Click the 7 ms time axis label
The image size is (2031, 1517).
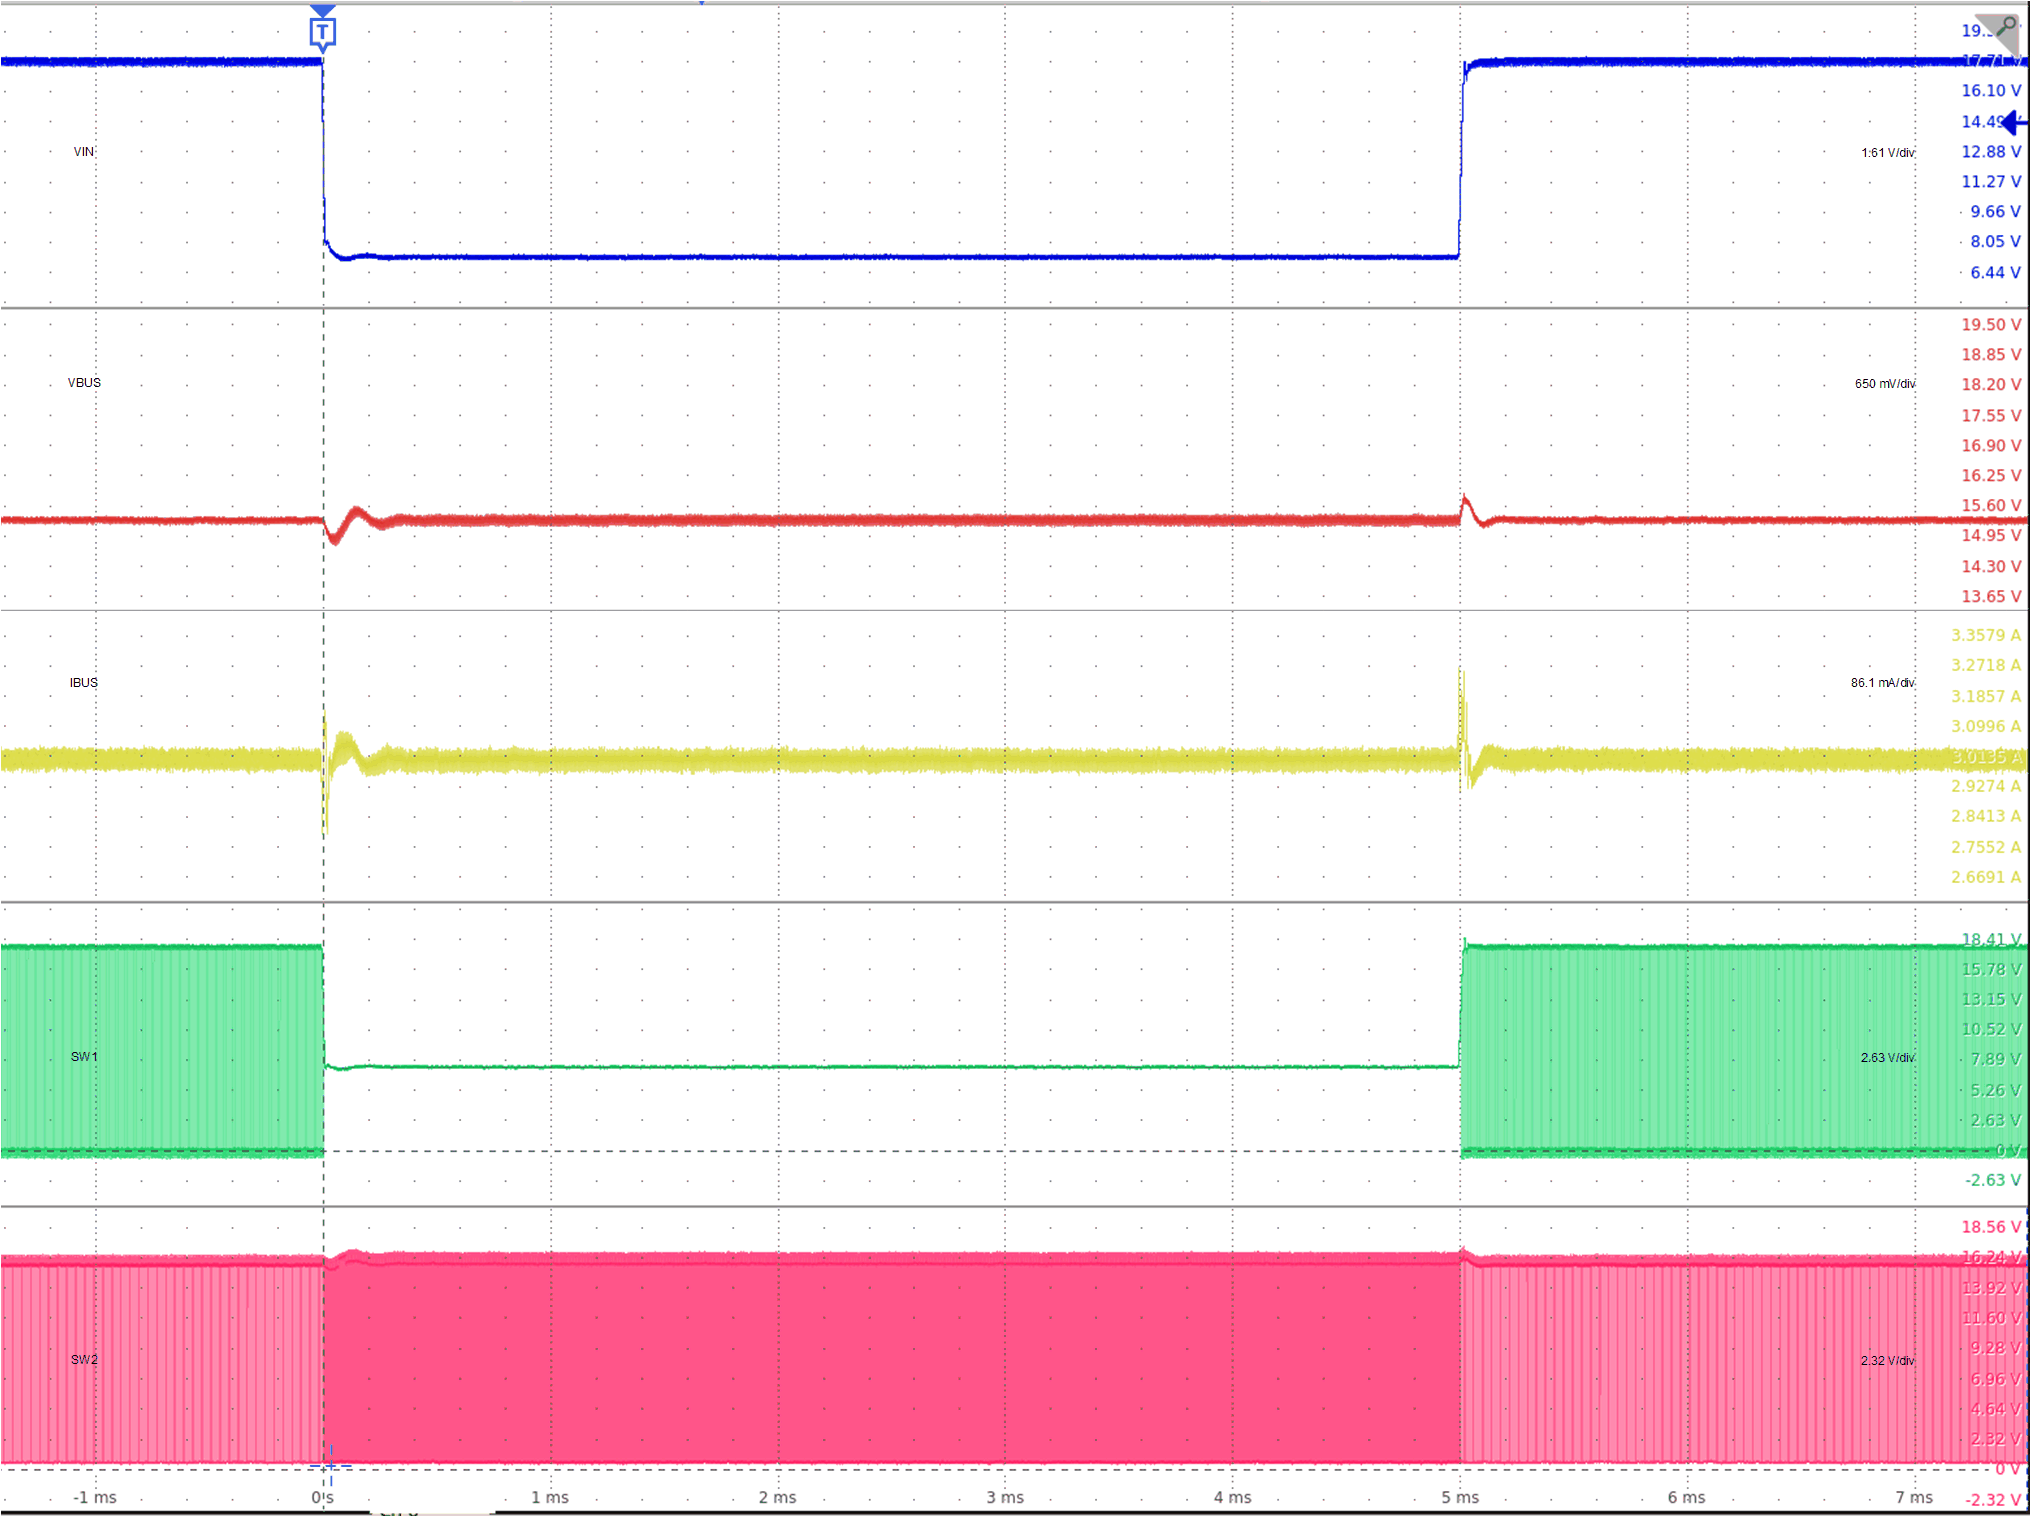point(1914,1497)
